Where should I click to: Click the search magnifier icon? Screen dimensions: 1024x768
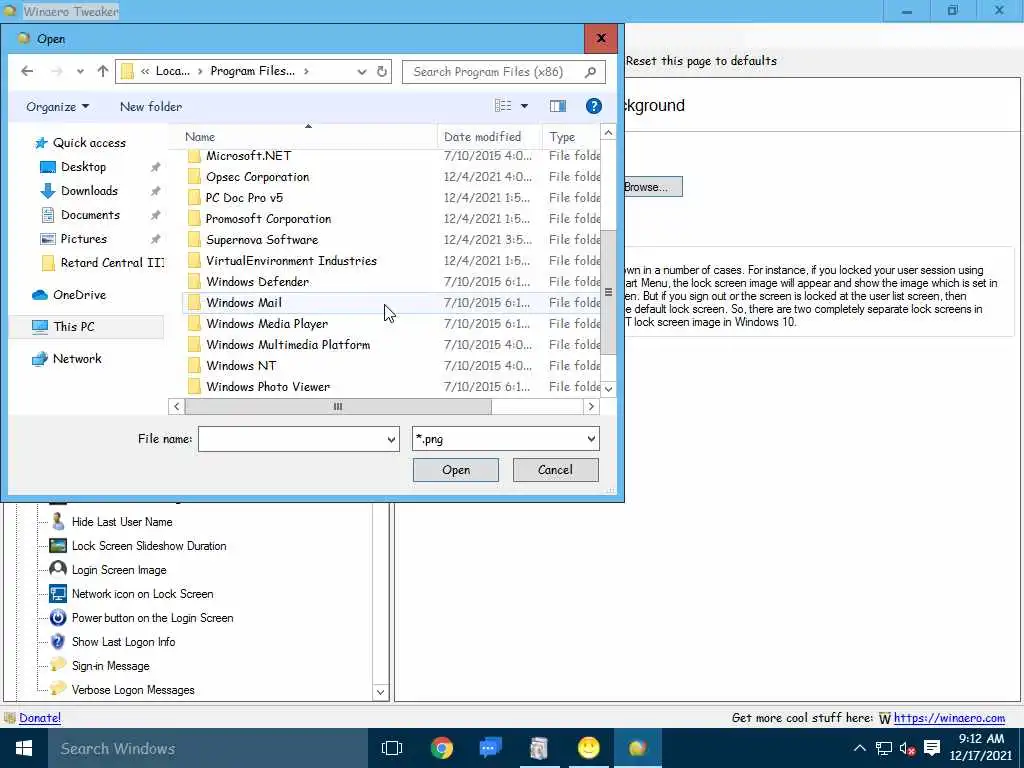pyautogui.click(x=590, y=72)
